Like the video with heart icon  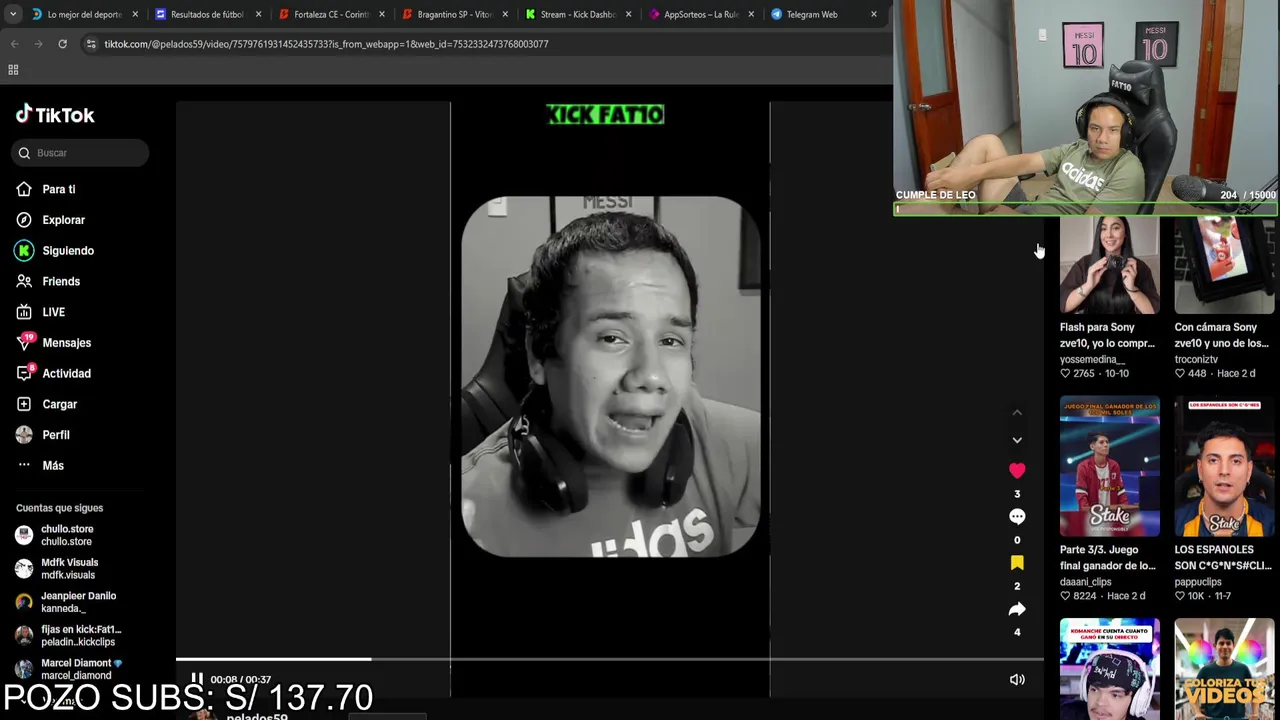tap(1017, 470)
